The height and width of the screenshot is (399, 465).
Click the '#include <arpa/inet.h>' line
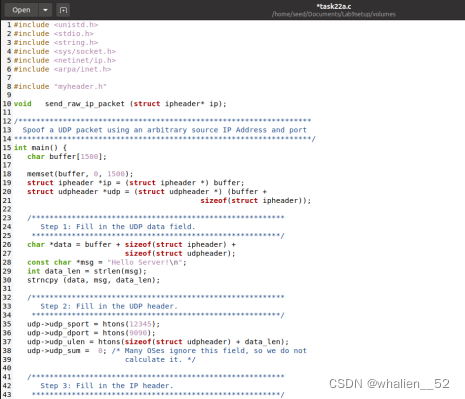point(62,69)
